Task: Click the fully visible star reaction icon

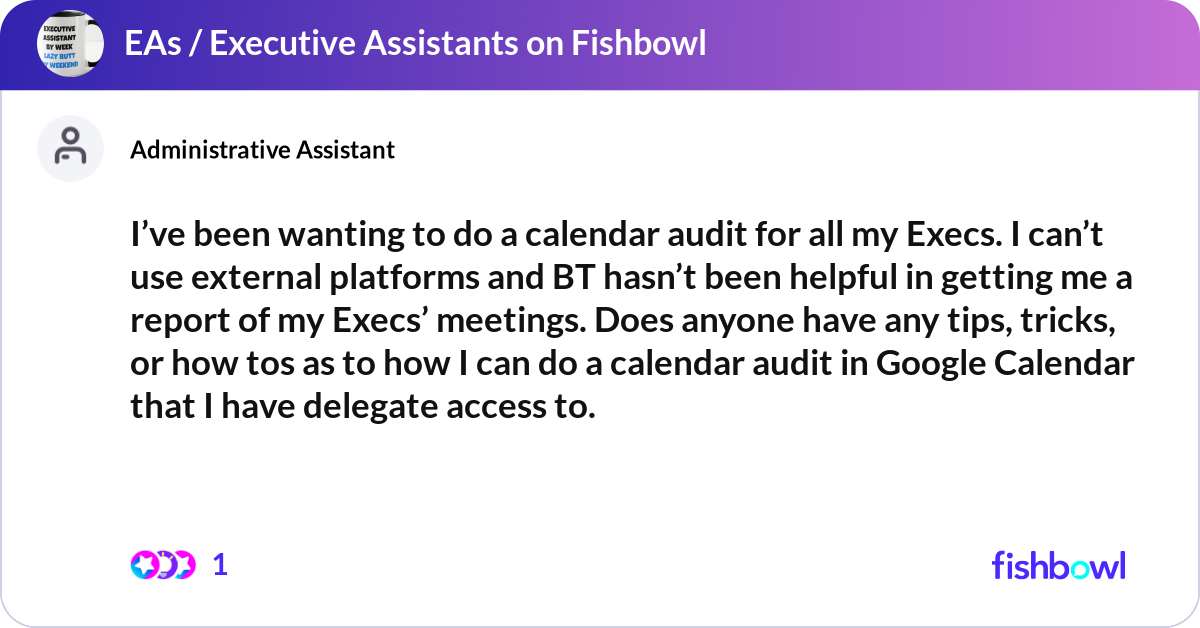Action: pos(145,565)
